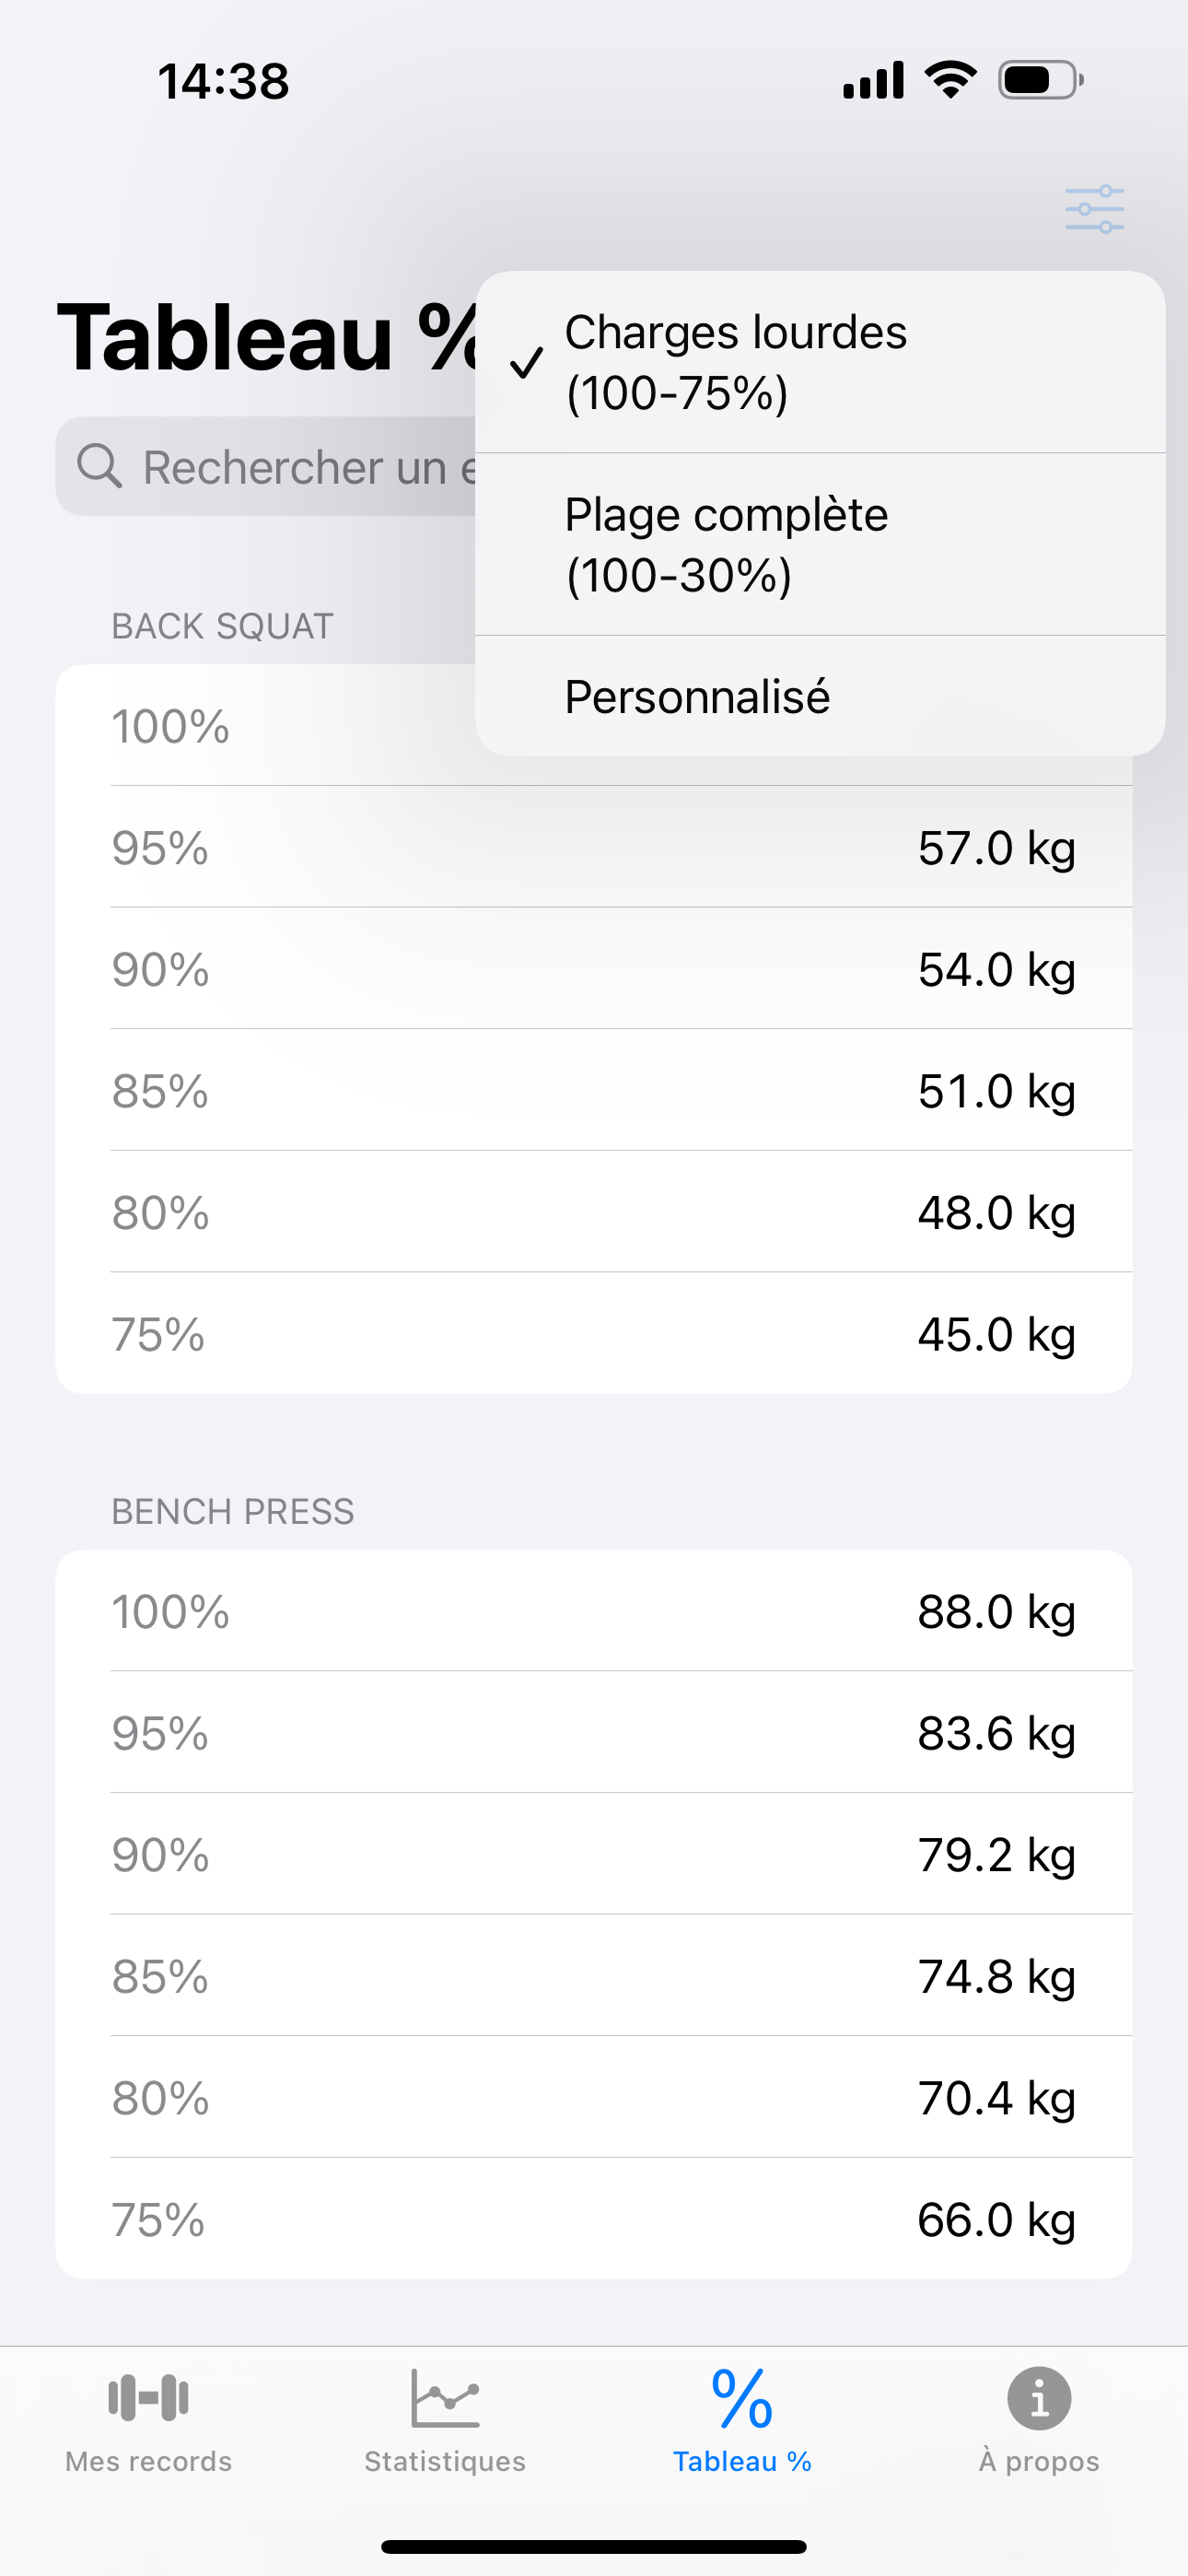Choose Plage complète (100-30%) option
1188x2576 pixels.
(820, 545)
